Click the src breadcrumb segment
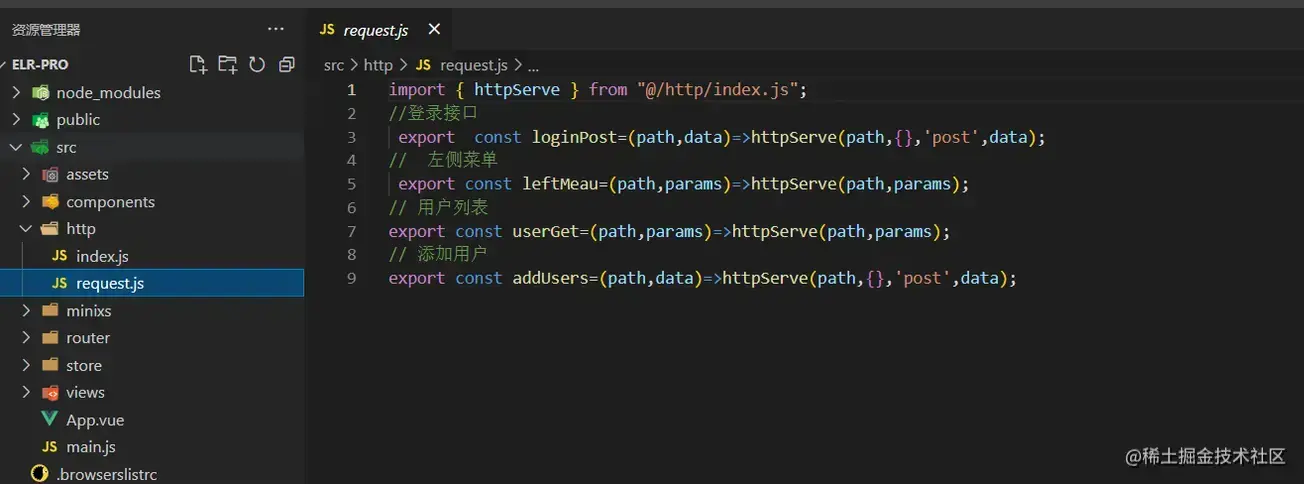Image resolution: width=1304 pixels, height=484 pixels. [334, 65]
